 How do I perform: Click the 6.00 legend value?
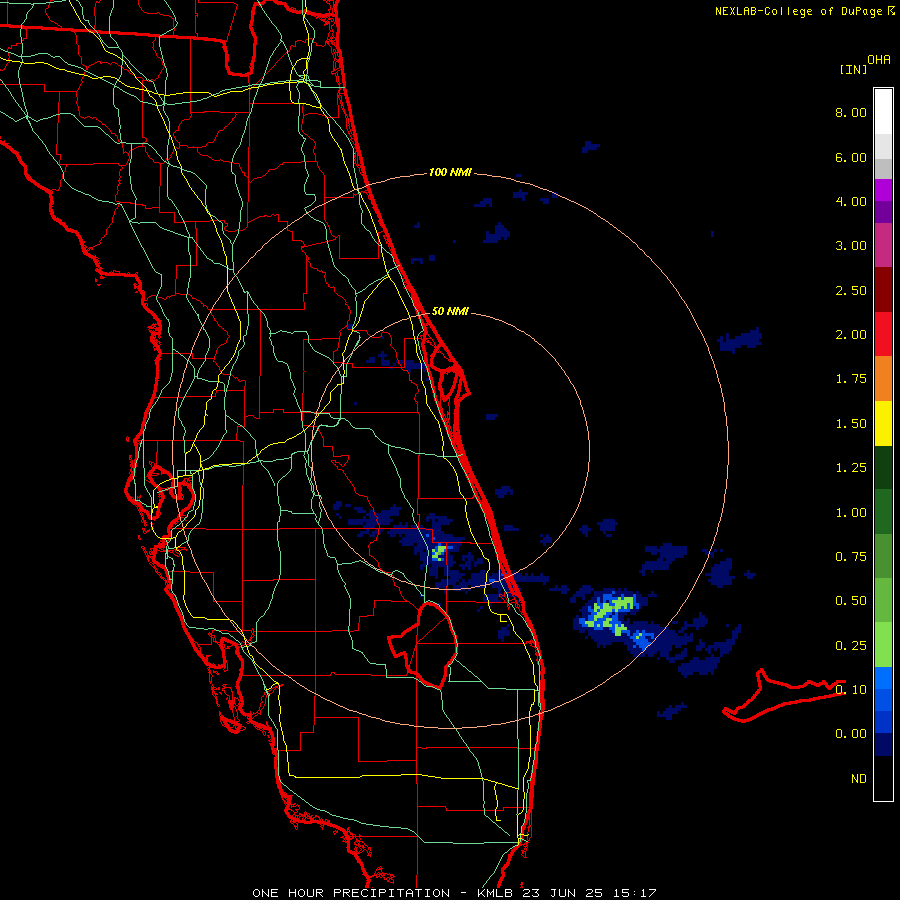click(x=851, y=157)
